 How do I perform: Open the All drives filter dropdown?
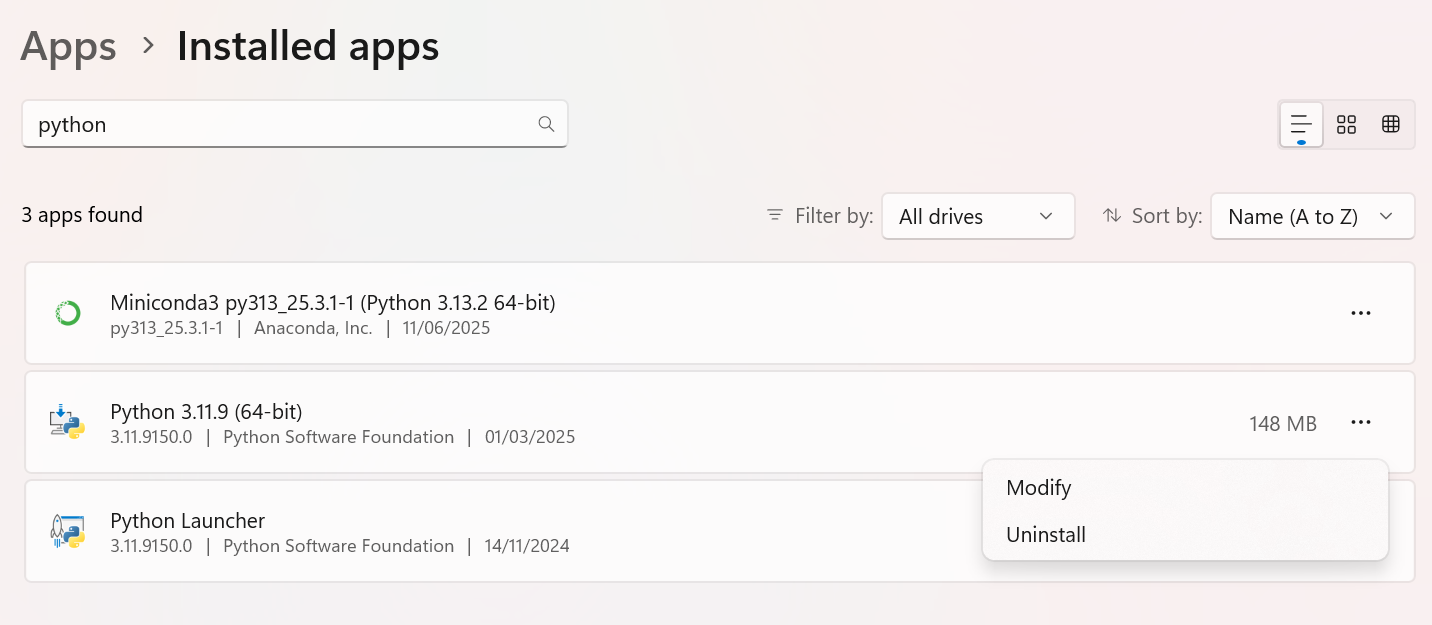pos(978,216)
